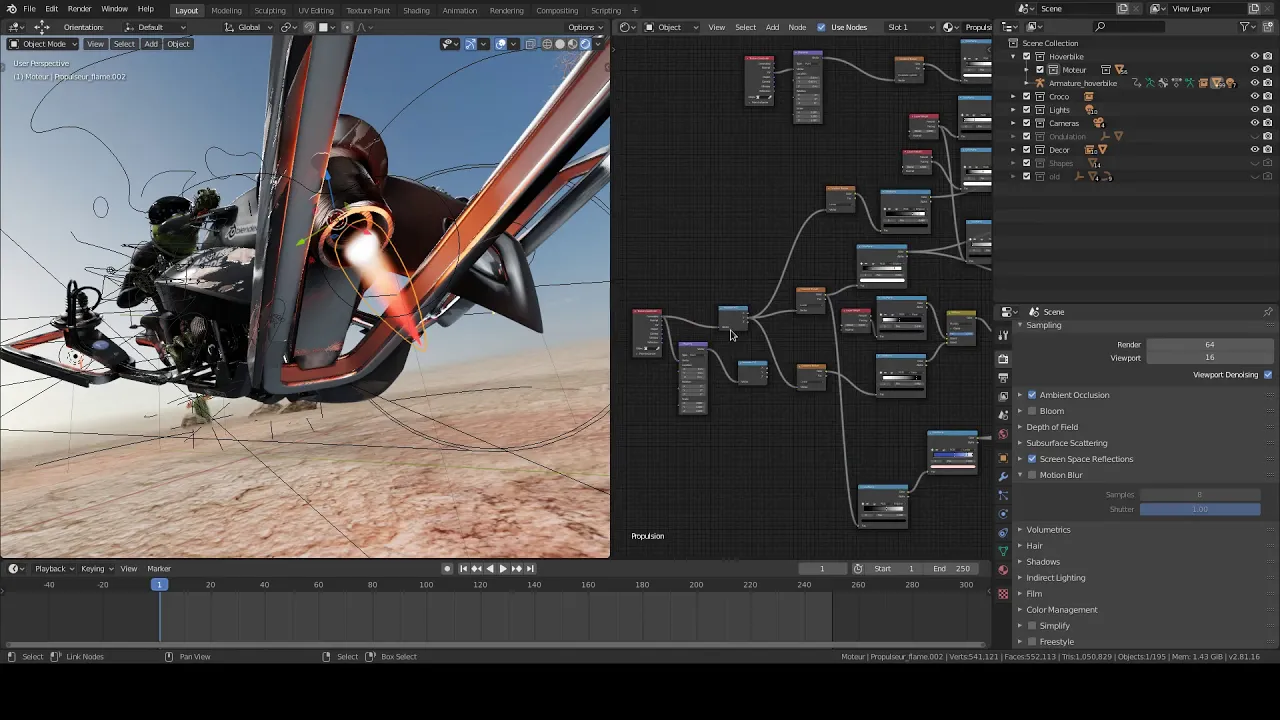Select solid viewport shading mode
Viewport: 1280px width, 720px height.
[560, 44]
